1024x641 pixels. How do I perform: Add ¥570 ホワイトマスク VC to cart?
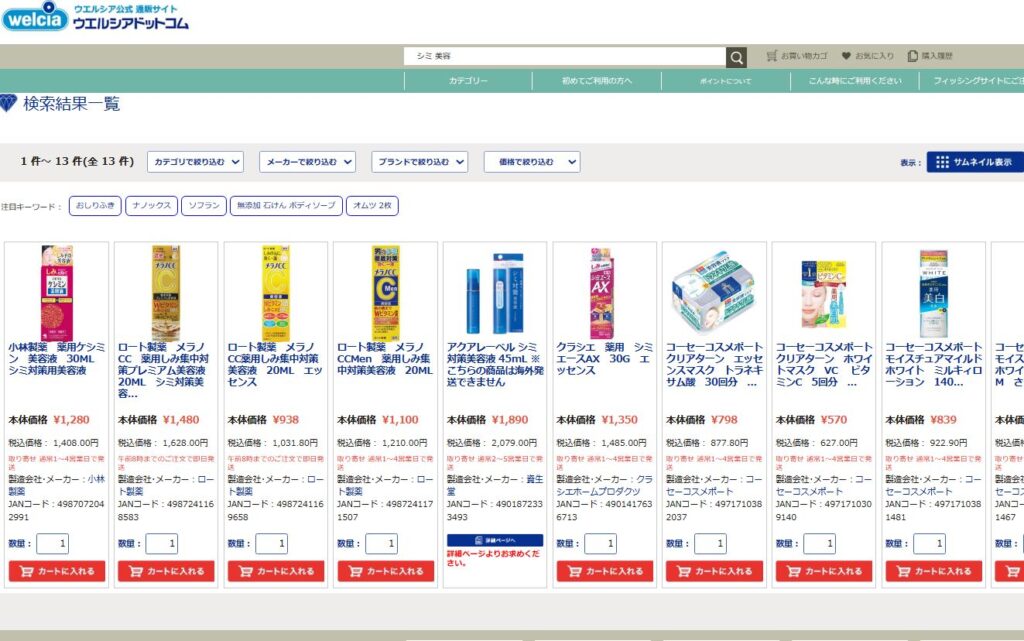(824, 571)
